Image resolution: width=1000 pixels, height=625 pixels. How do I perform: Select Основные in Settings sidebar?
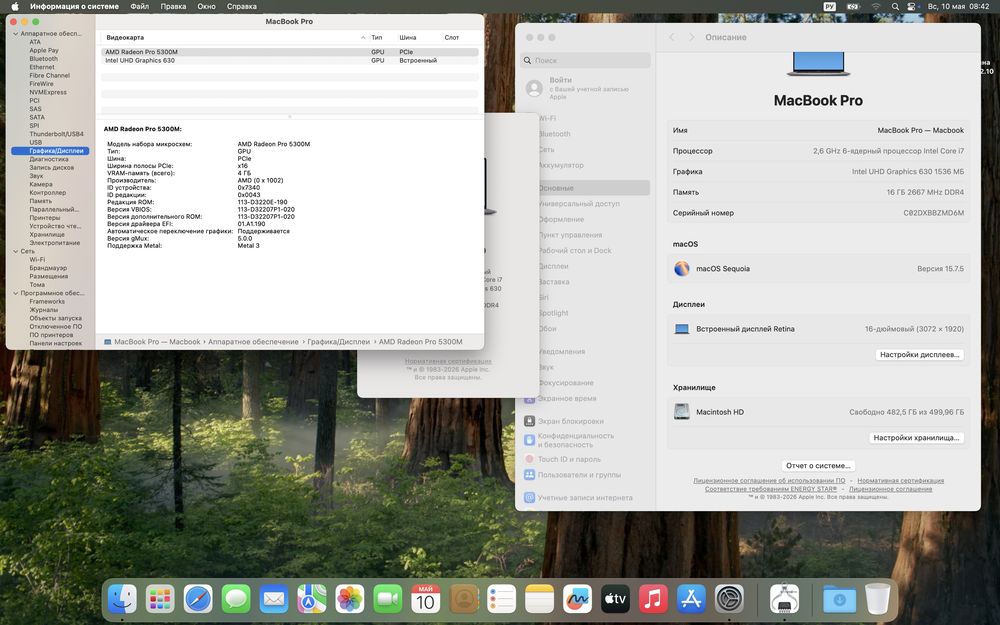pos(585,188)
